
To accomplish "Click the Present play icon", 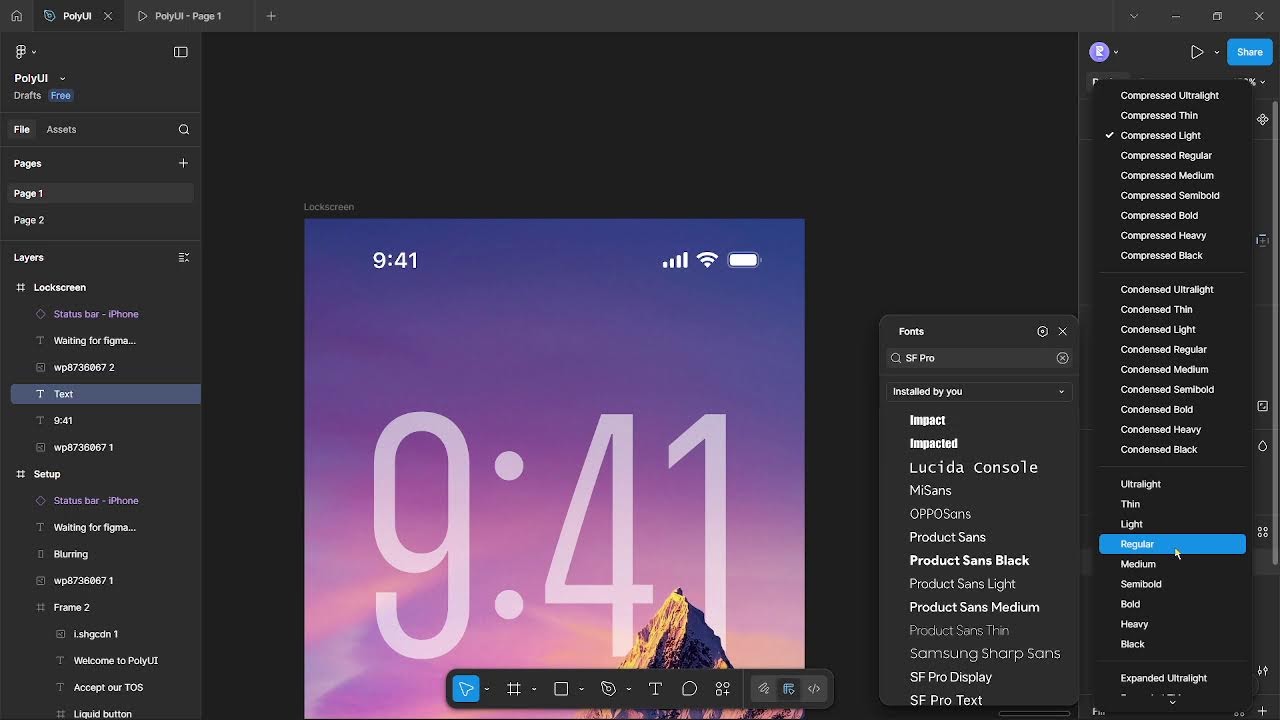I will click(x=1197, y=52).
